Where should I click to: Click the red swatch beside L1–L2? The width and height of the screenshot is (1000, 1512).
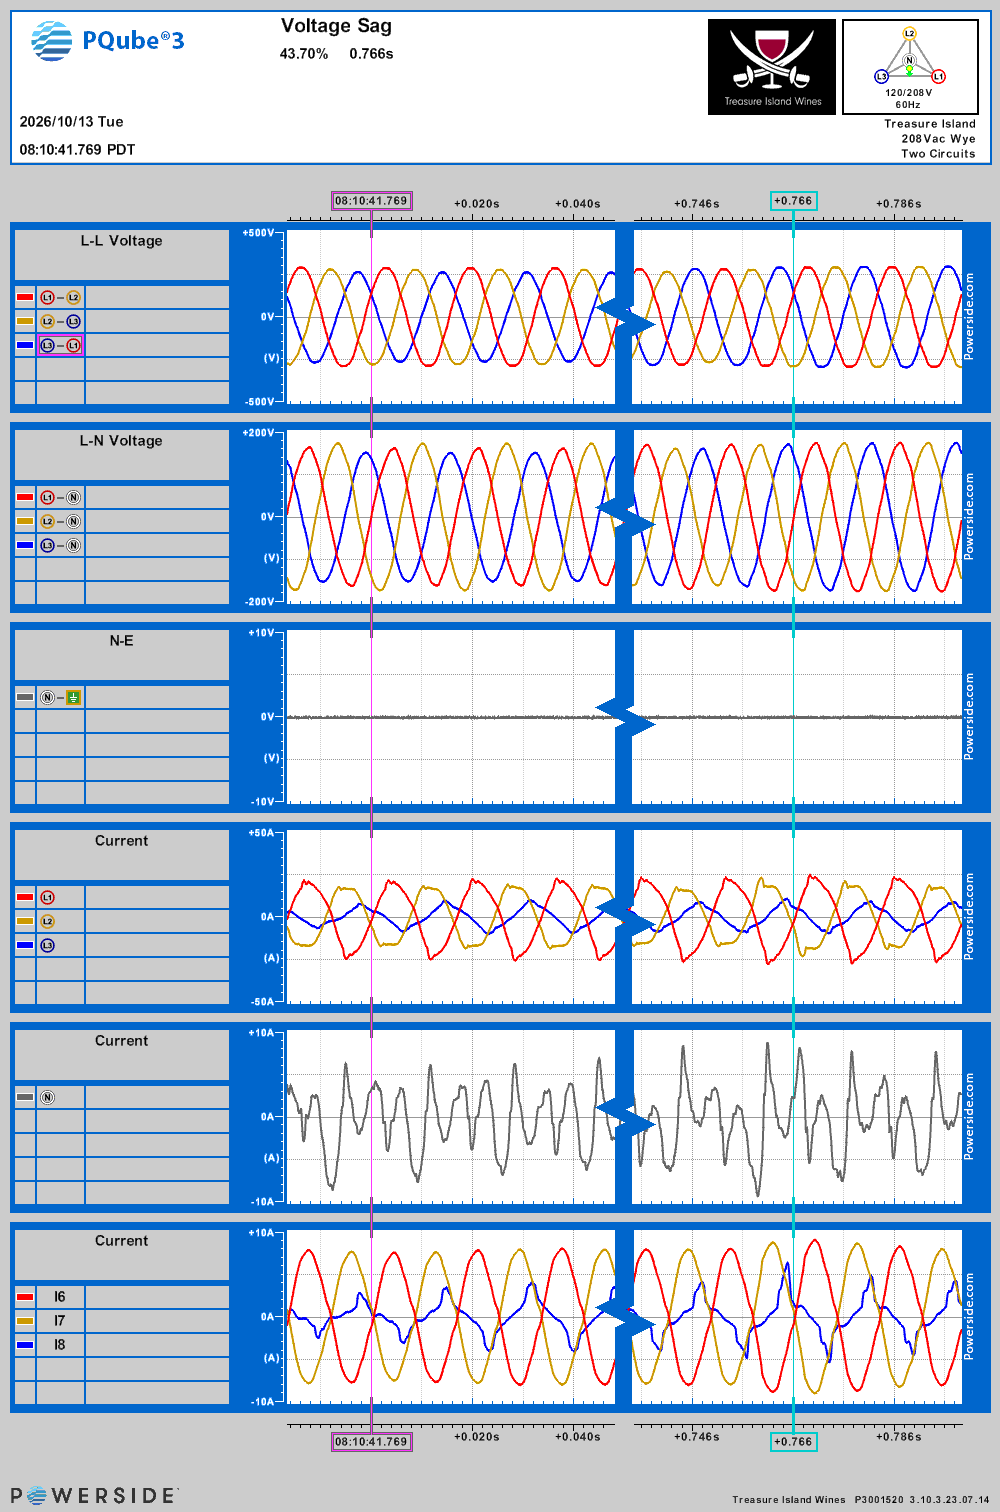25,297
